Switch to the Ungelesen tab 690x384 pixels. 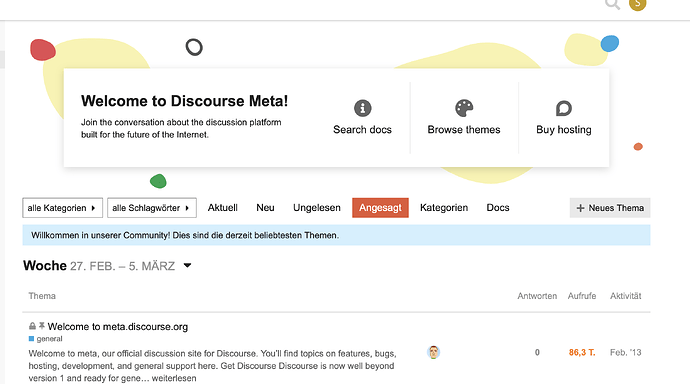tap(317, 208)
